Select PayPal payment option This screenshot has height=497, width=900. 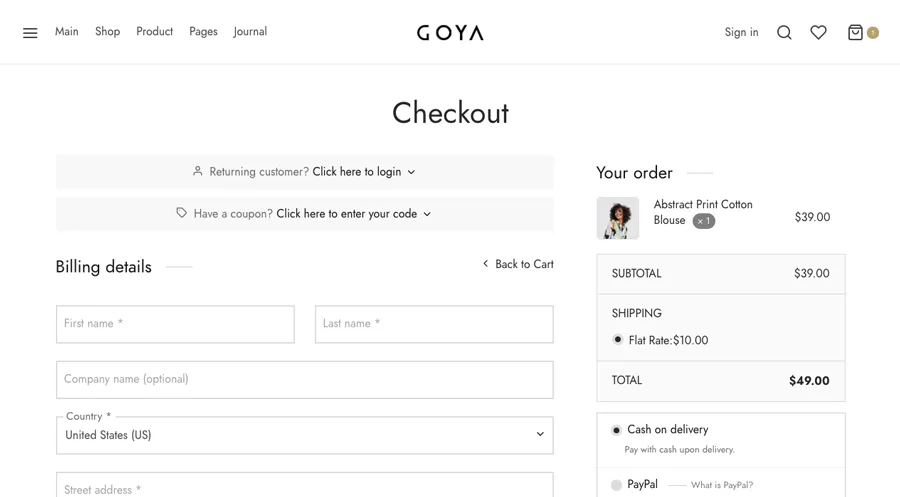tap(616, 485)
